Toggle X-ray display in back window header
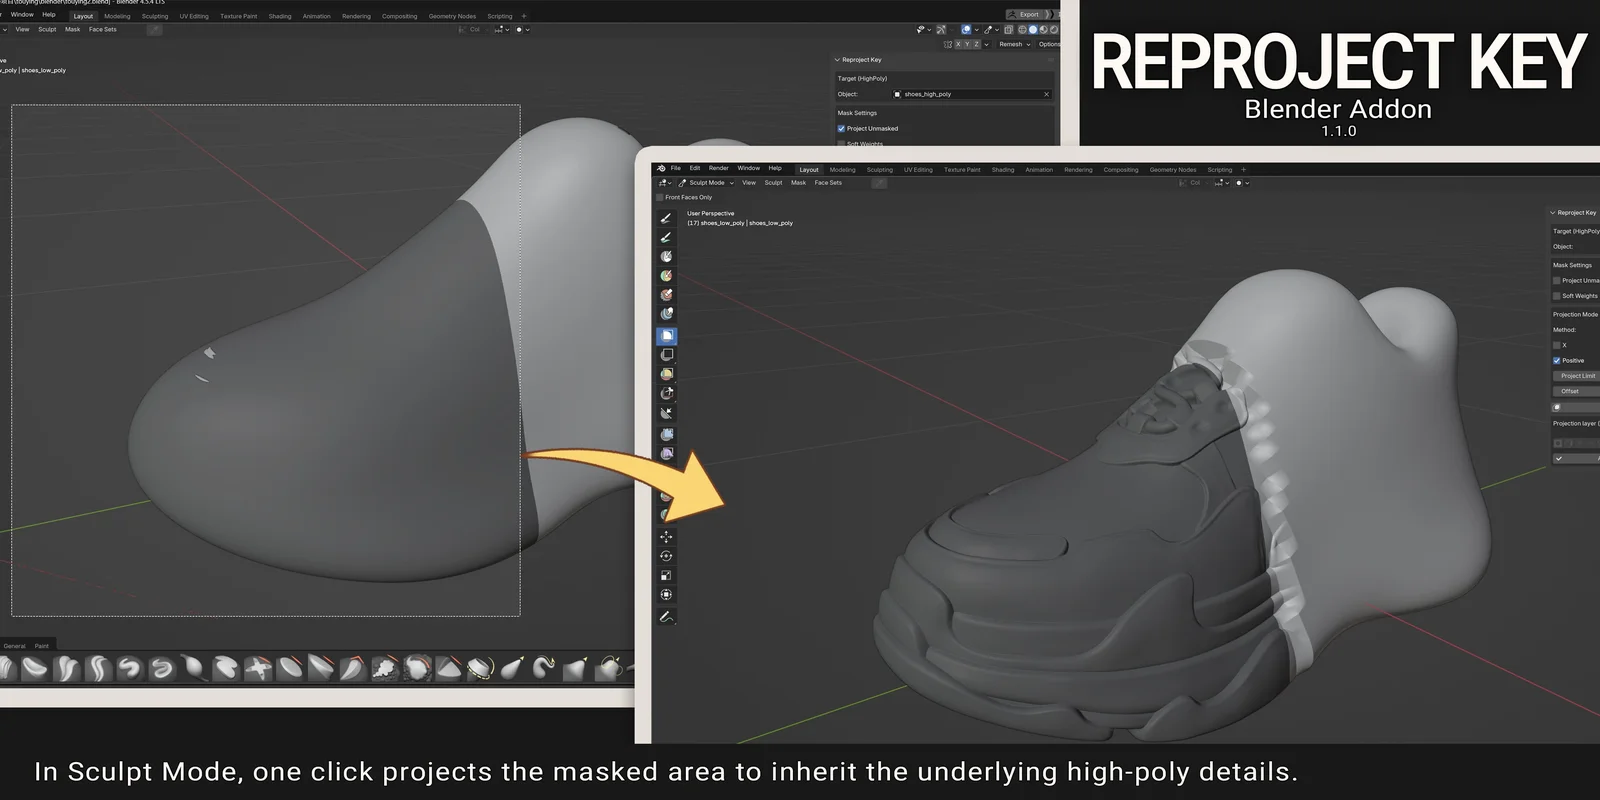 [1008, 29]
